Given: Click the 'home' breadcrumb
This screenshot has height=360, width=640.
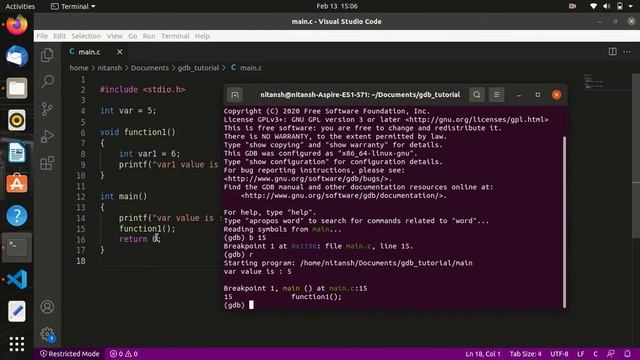Looking at the screenshot, I should pos(79,68).
